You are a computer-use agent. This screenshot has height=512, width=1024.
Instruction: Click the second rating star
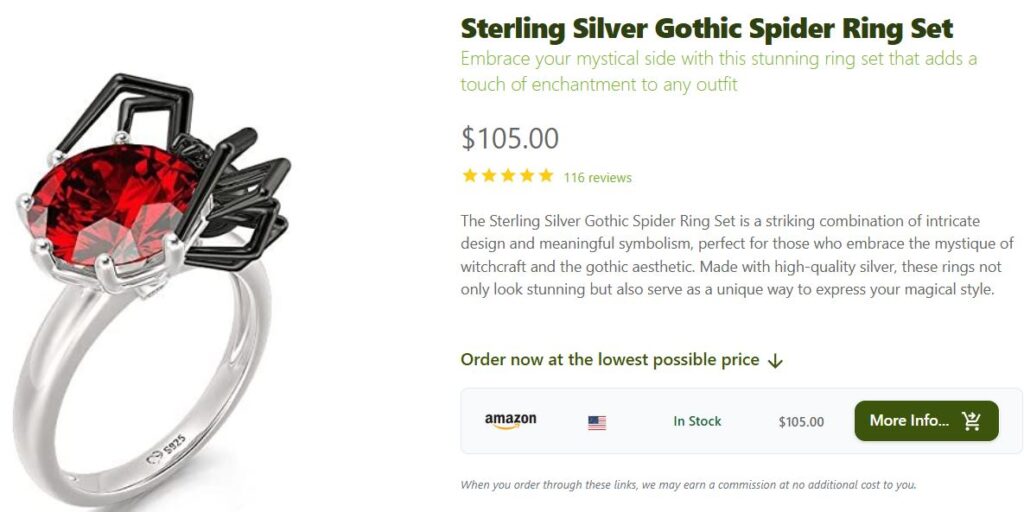(x=488, y=176)
